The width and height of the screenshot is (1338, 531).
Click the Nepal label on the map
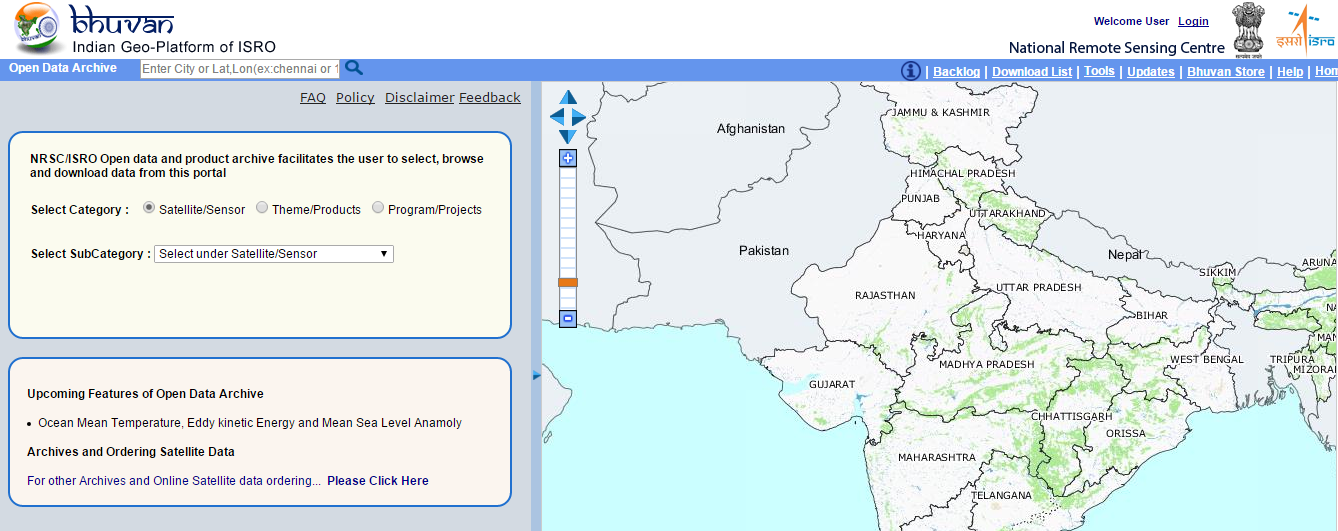tap(1125, 255)
